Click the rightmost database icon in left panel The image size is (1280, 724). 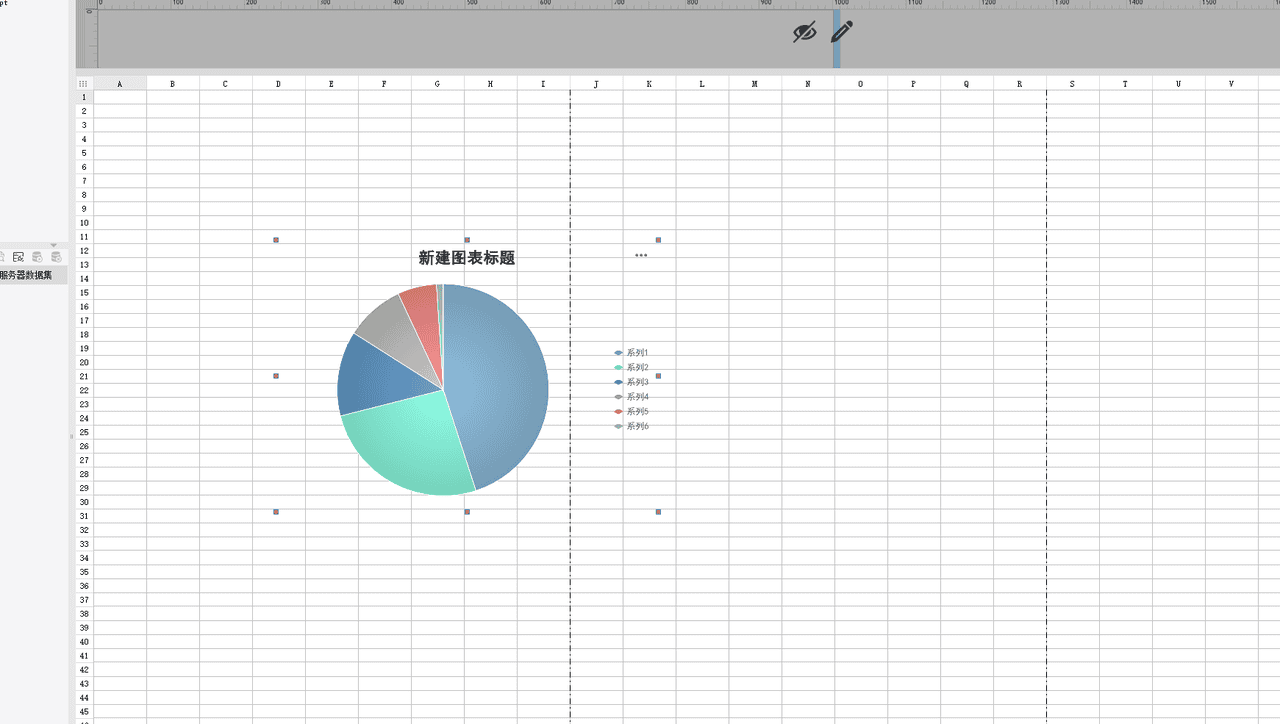click(x=56, y=257)
